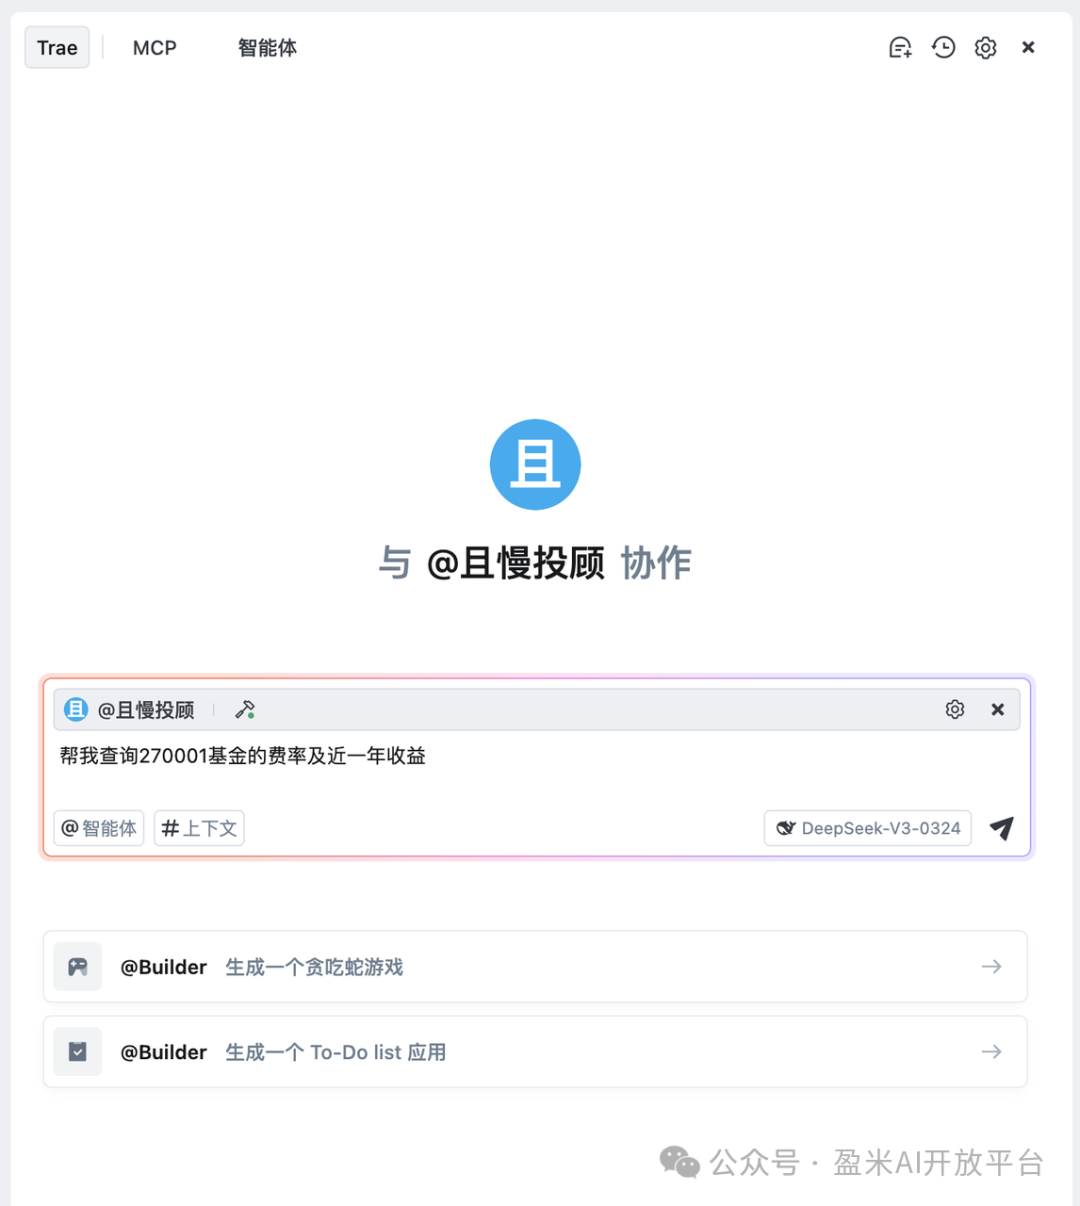
Task: Click the small 且 agent icon in chip
Action: point(76,710)
